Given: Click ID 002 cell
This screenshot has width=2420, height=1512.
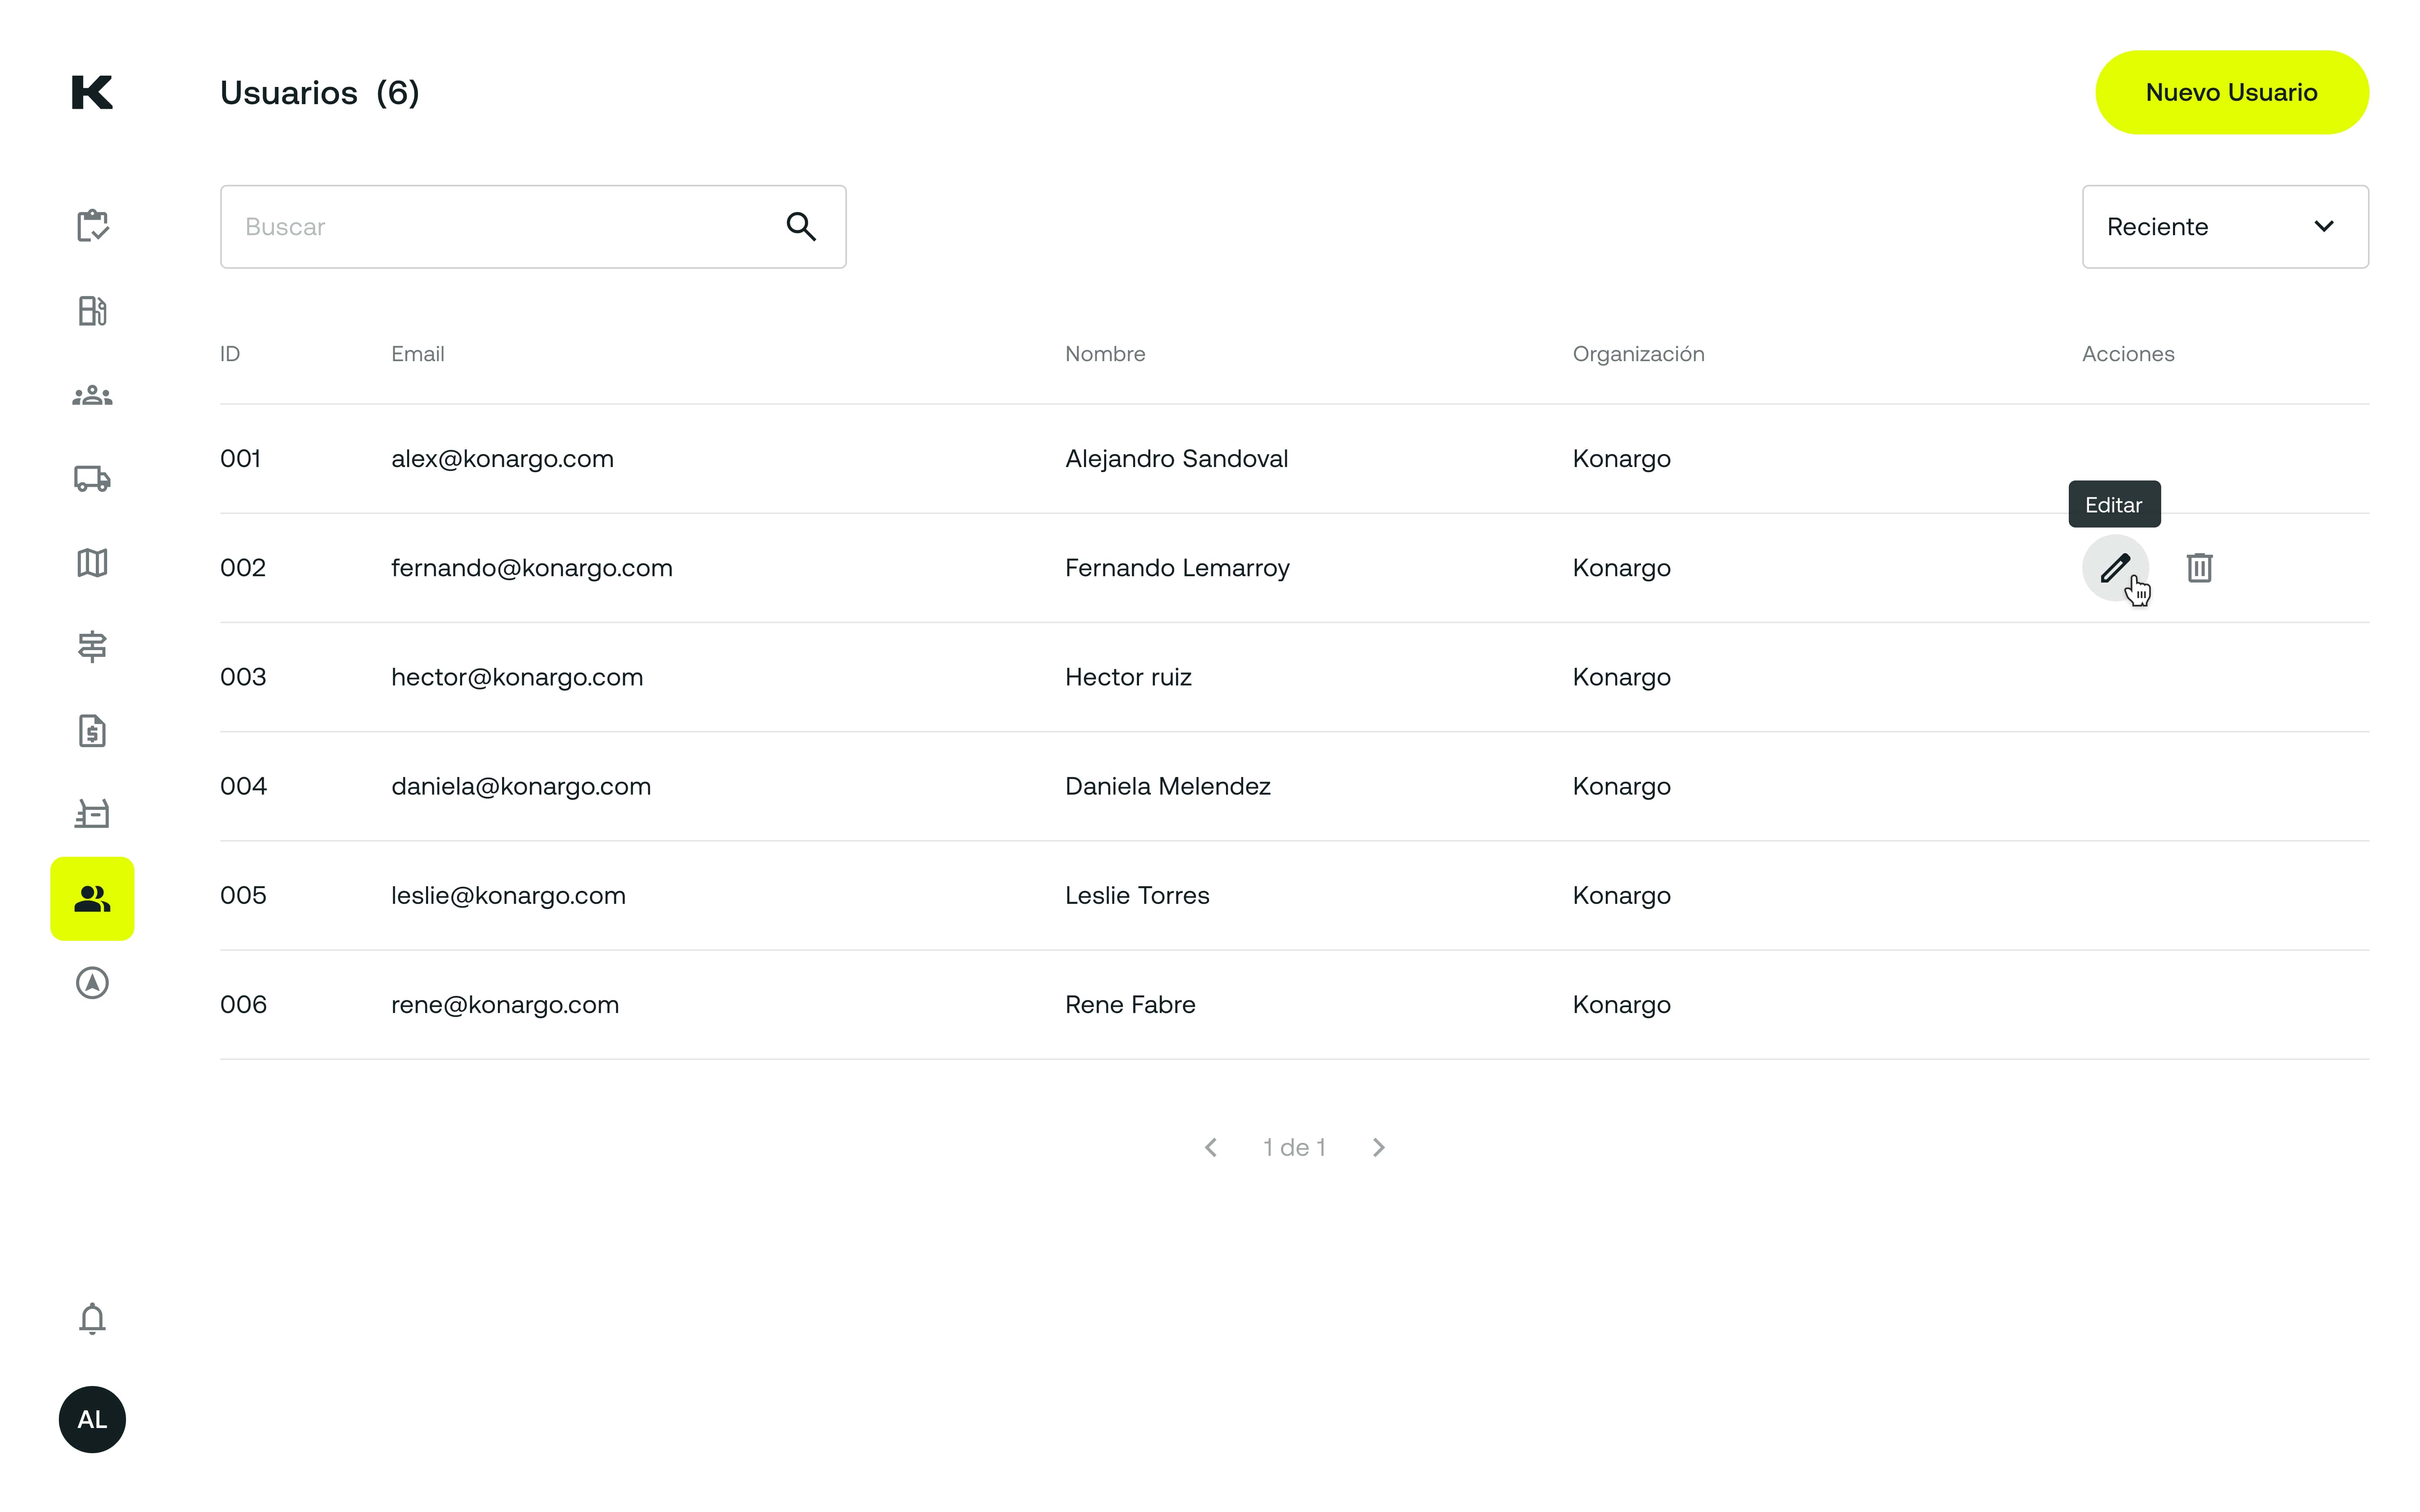Looking at the screenshot, I should click(x=243, y=568).
